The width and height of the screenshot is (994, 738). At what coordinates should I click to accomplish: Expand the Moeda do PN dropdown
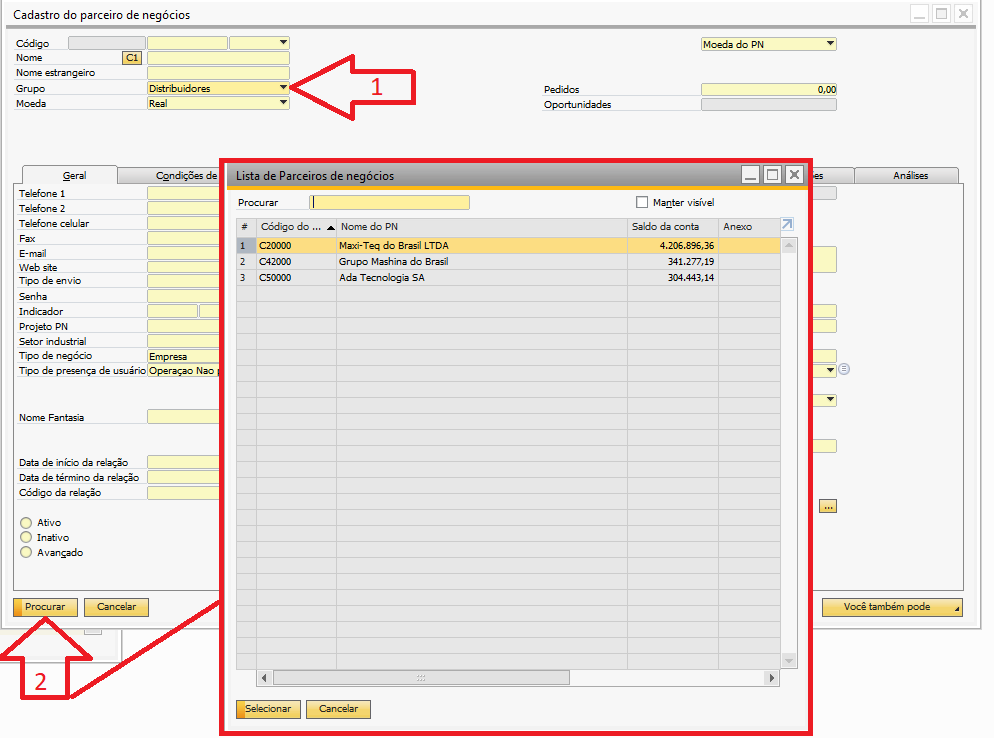[830, 44]
